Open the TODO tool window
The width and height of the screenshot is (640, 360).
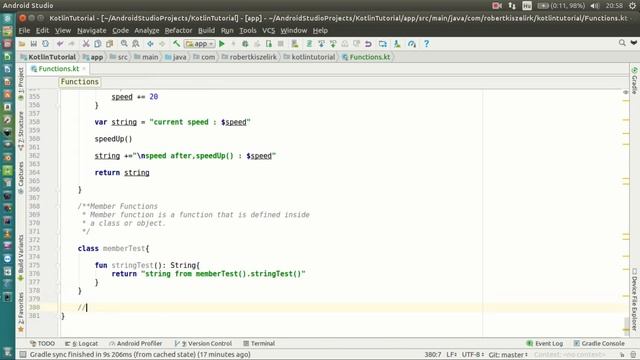pyautogui.click(x=42, y=343)
